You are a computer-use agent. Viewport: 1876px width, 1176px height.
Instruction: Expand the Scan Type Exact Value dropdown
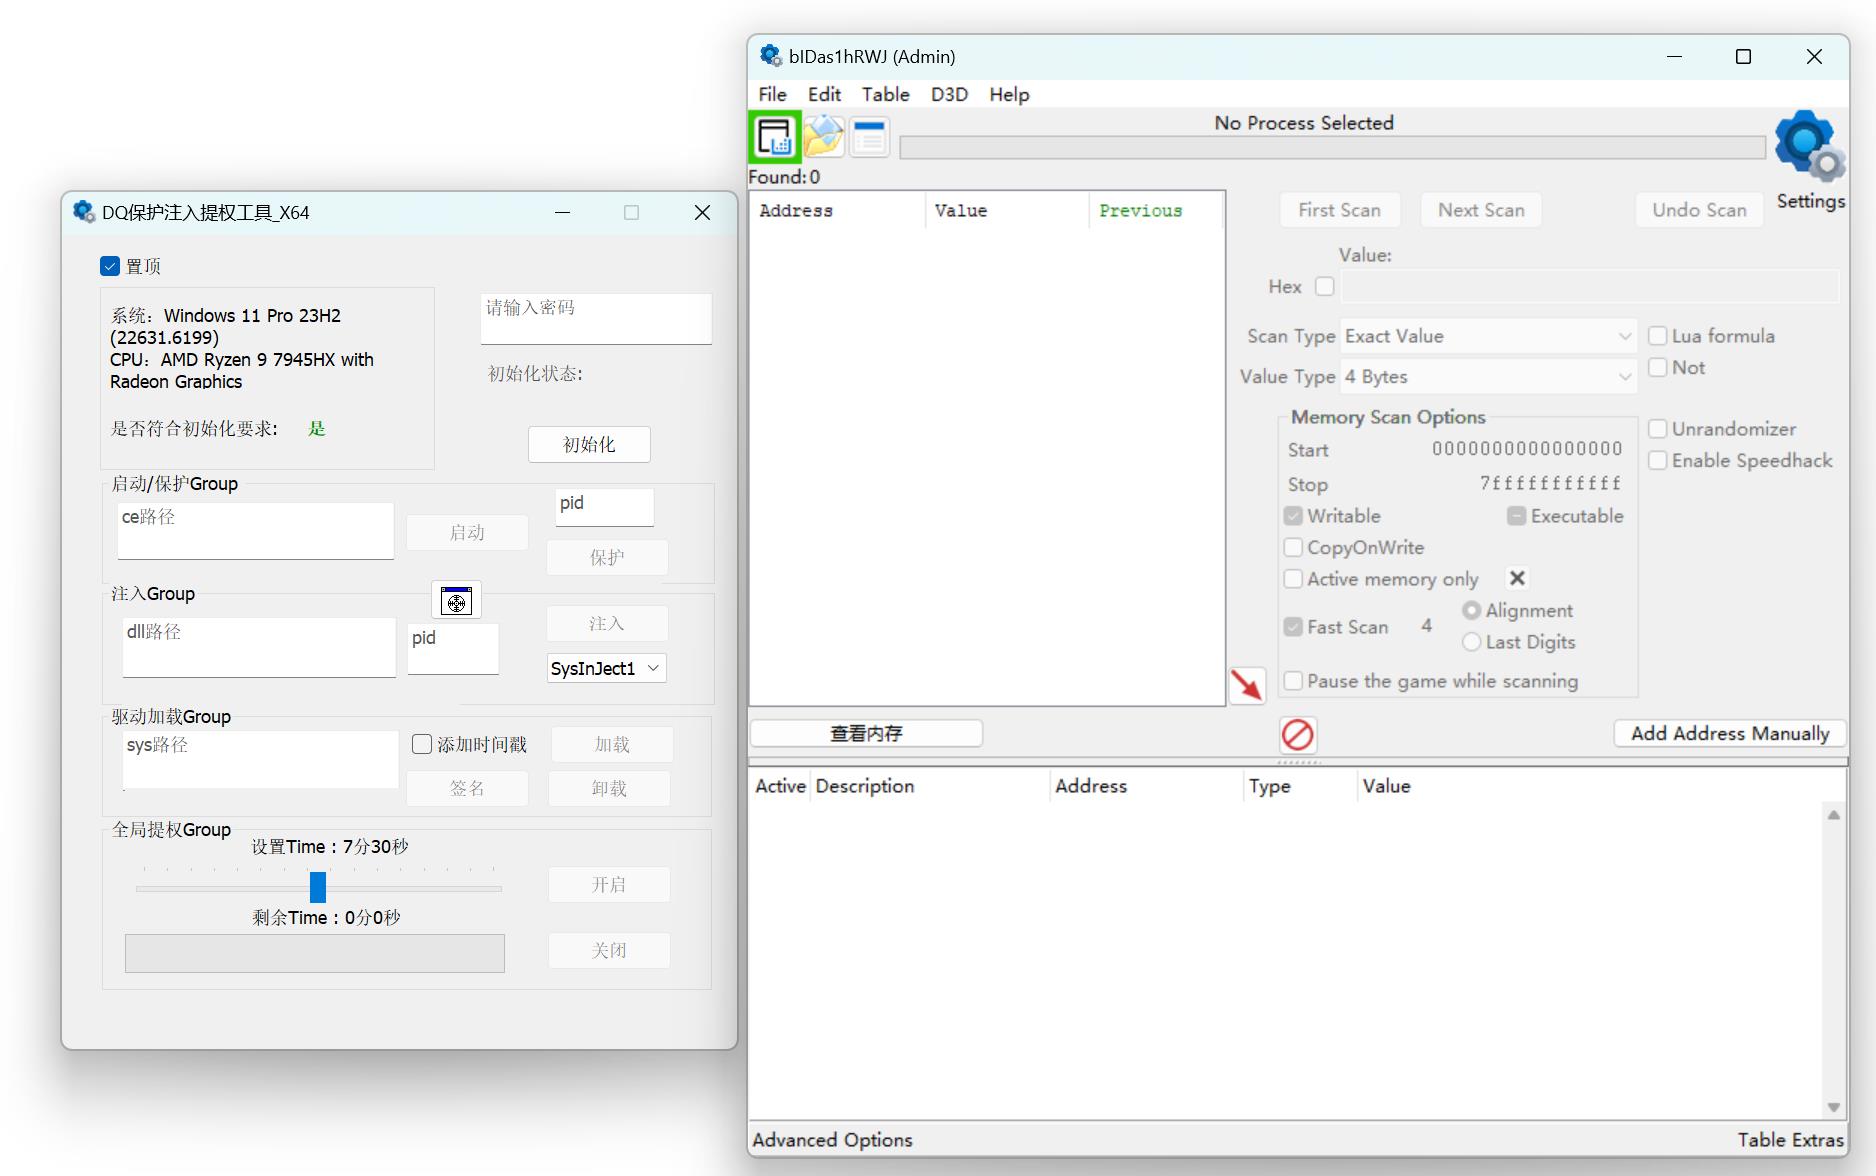click(x=1488, y=336)
